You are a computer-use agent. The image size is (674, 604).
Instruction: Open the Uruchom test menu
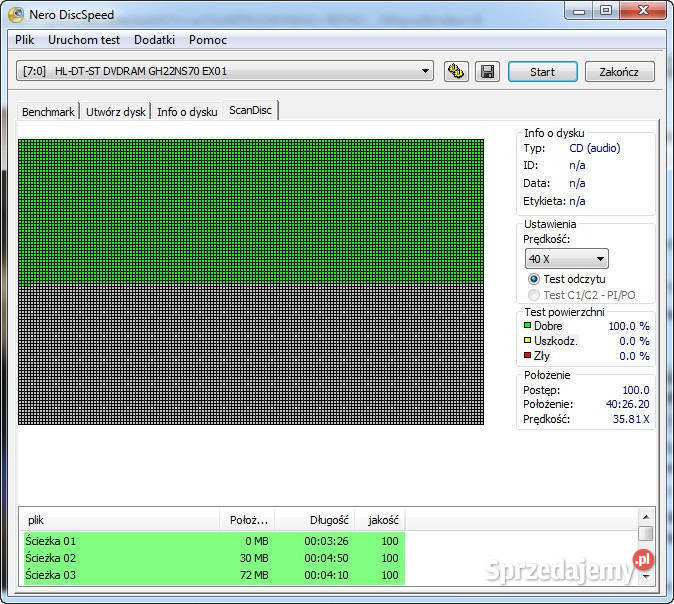[84, 40]
